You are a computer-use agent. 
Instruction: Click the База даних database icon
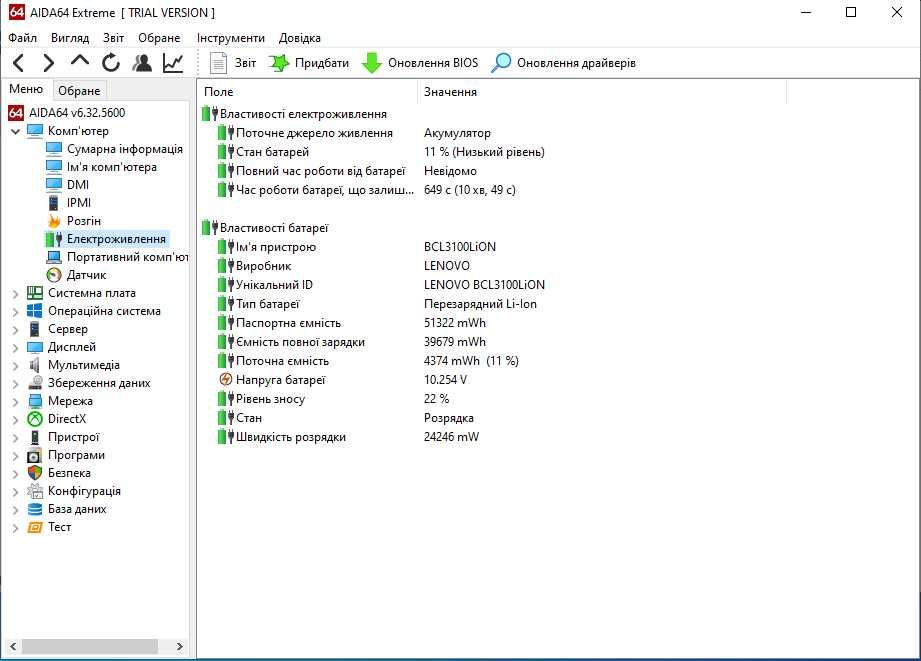[x=35, y=509]
